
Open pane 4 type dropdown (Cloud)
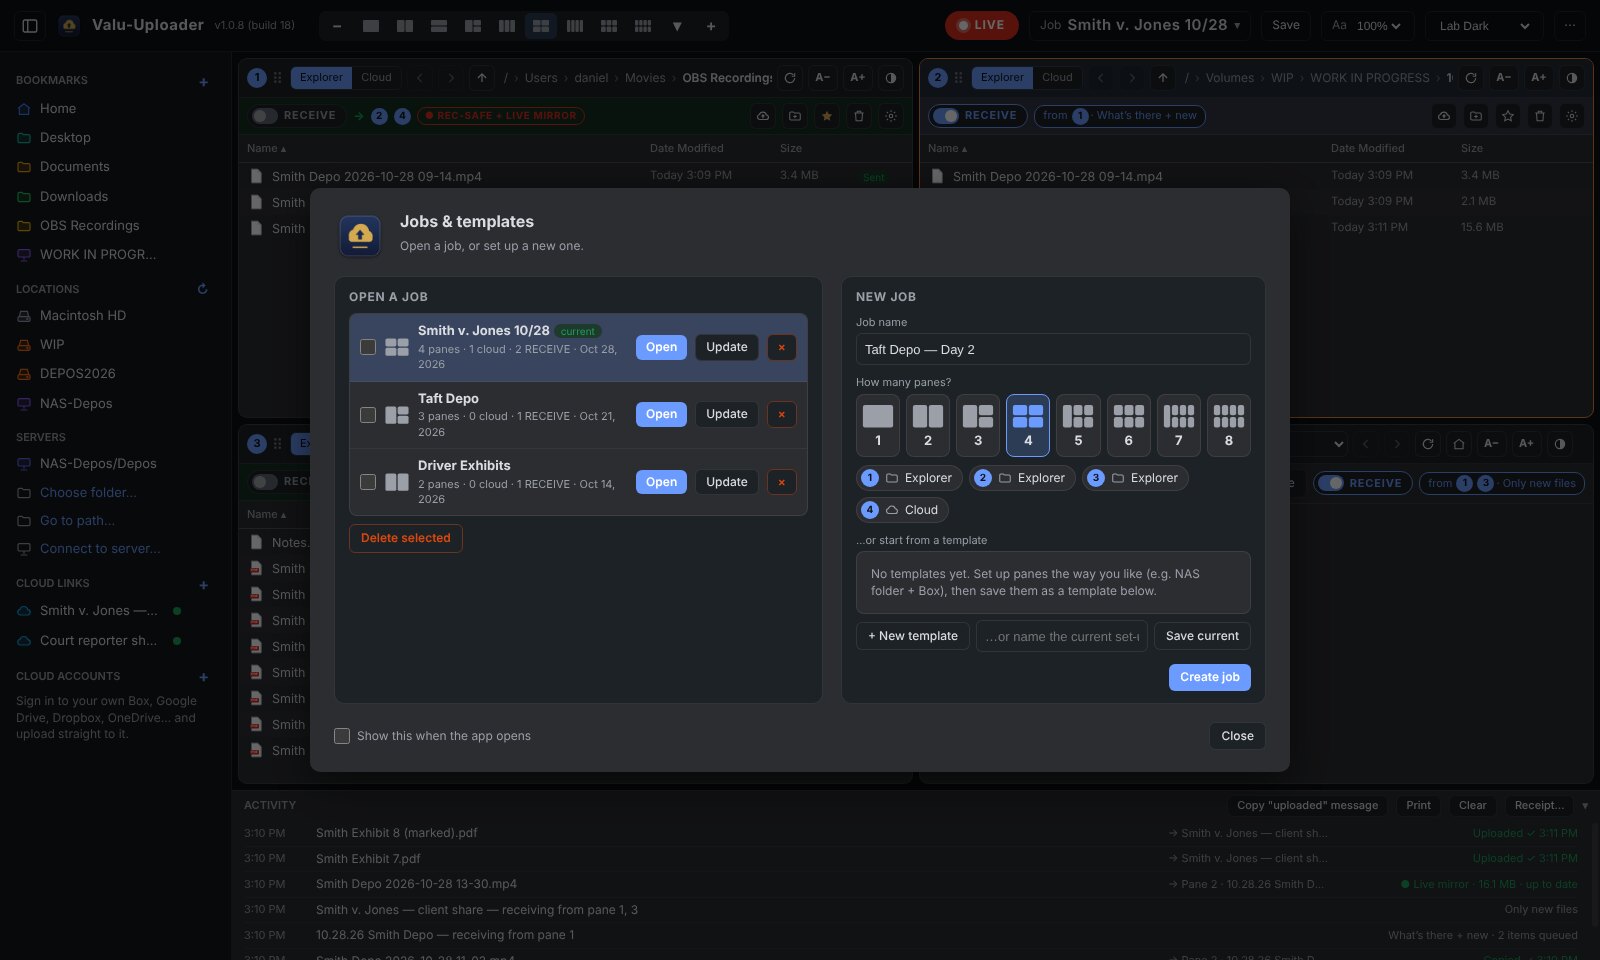[x=903, y=510]
